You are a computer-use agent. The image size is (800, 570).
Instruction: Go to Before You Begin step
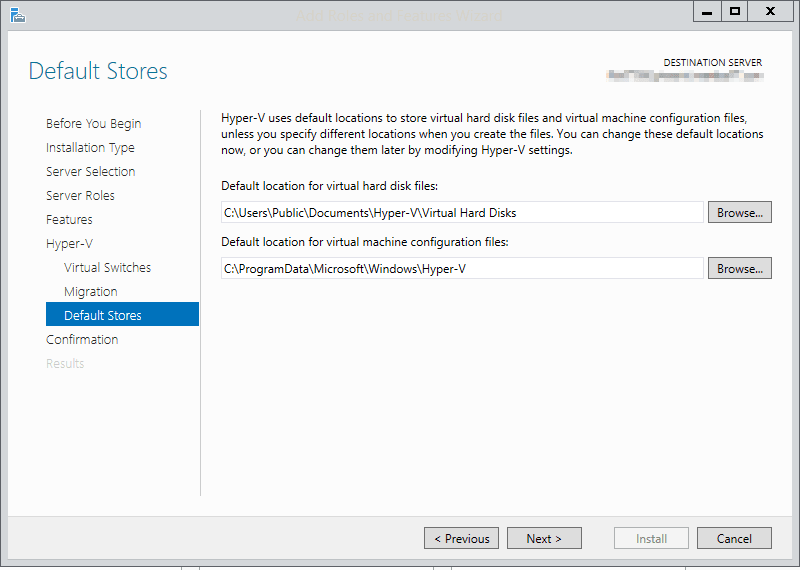(93, 123)
